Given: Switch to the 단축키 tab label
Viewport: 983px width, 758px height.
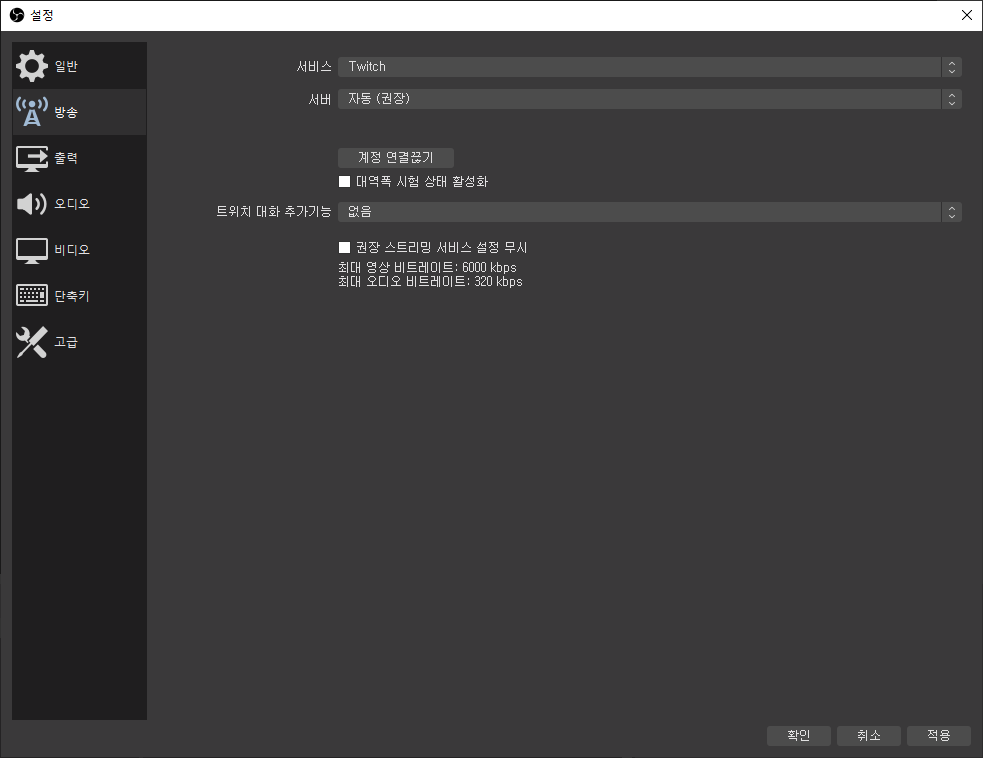Looking at the screenshot, I should click(x=71, y=296).
